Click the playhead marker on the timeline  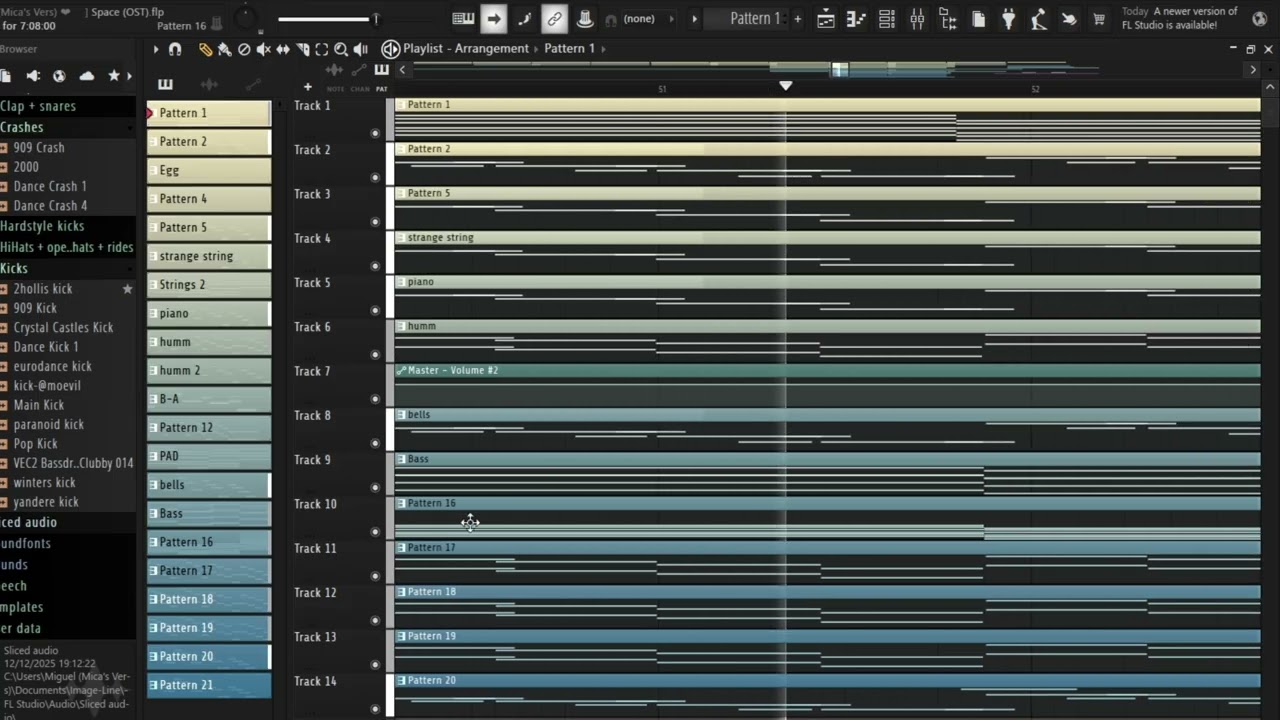pos(786,86)
